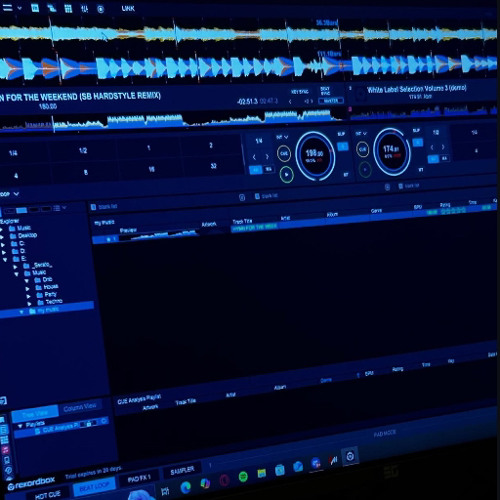Click the top enlarged blue-yellow waveform
Viewport: 500px width, 500px height.
[x=248, y=34]
